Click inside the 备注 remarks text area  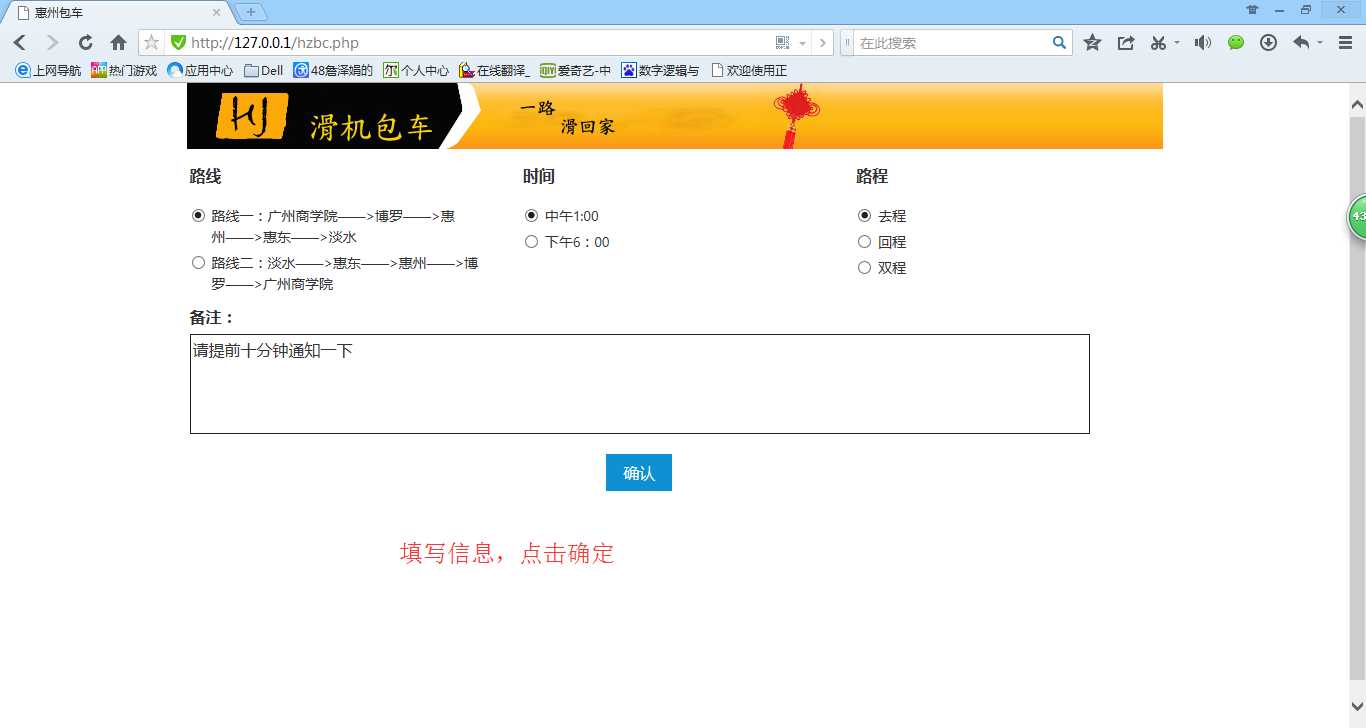coord(640,384)
